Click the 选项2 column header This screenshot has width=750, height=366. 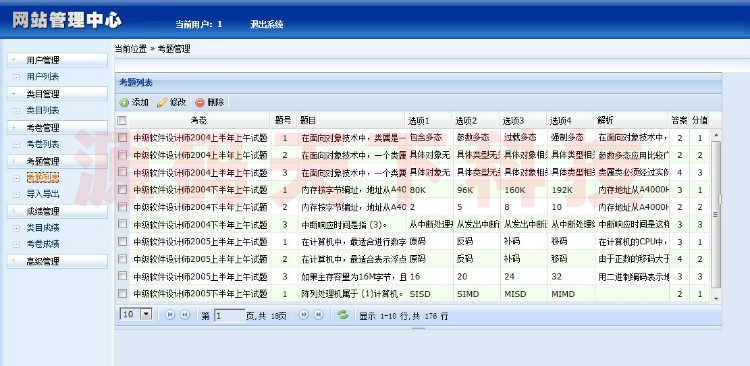tap(475, 120)
